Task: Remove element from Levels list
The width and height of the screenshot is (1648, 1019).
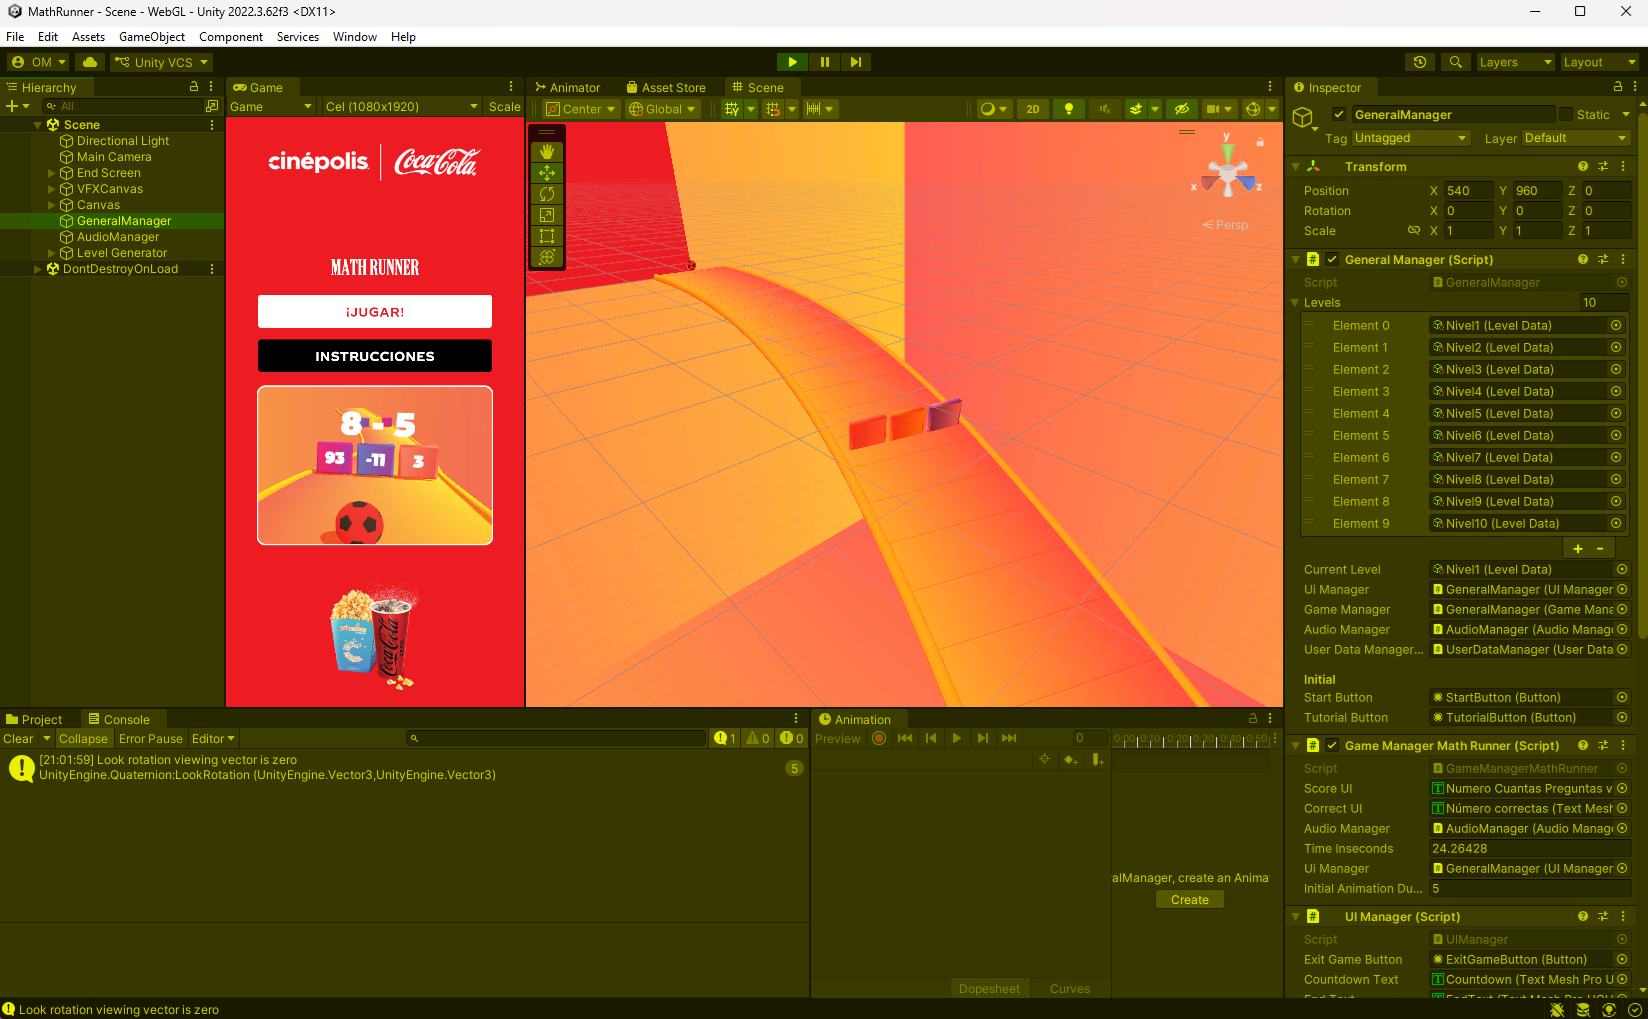Action: (x=1600, y=548)
